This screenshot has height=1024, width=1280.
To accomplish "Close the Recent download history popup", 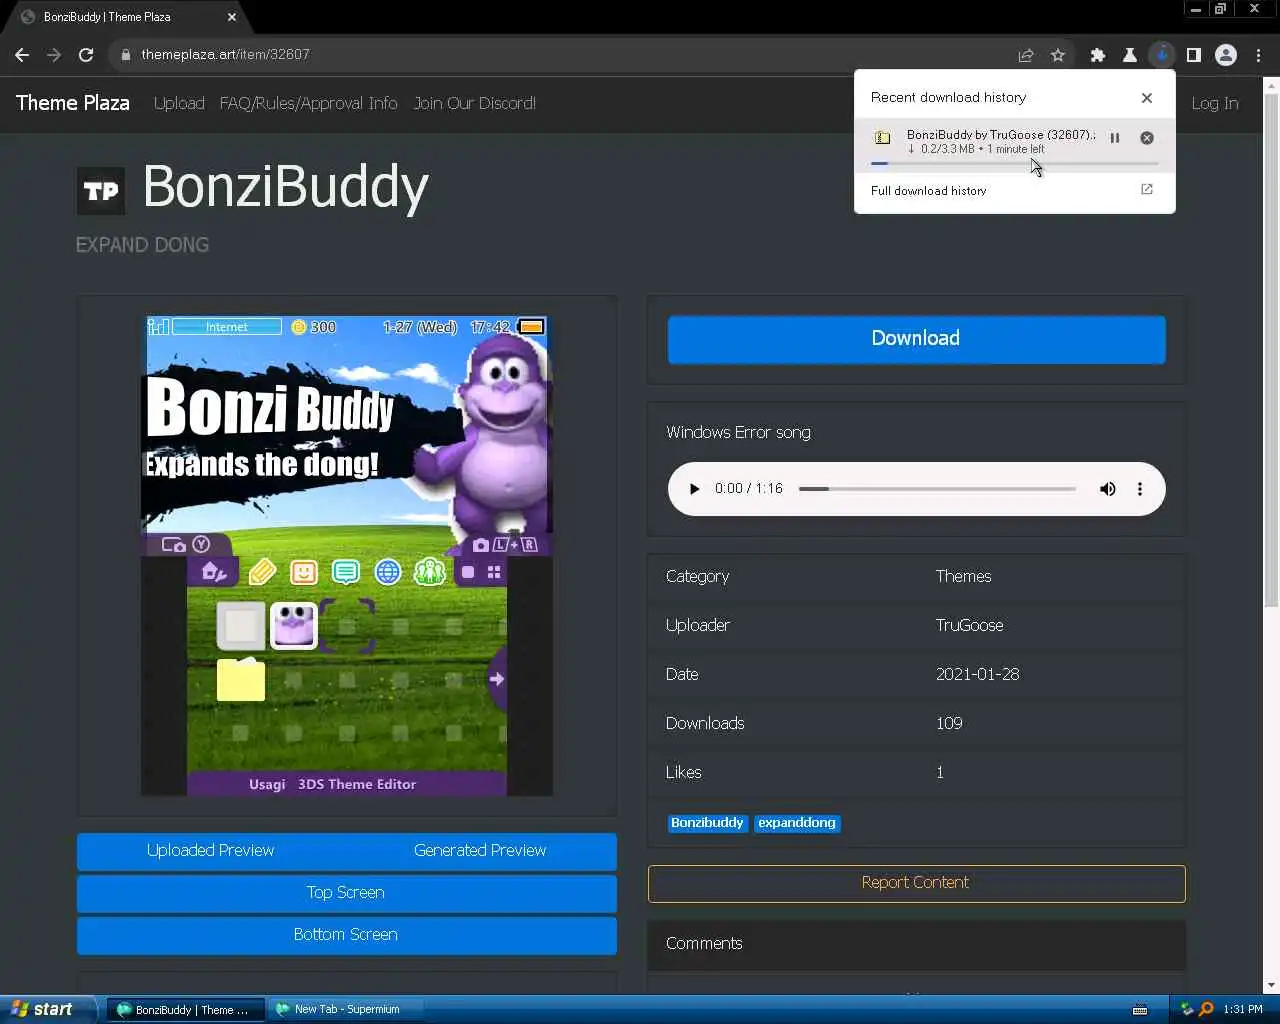I will point(1147,98).
